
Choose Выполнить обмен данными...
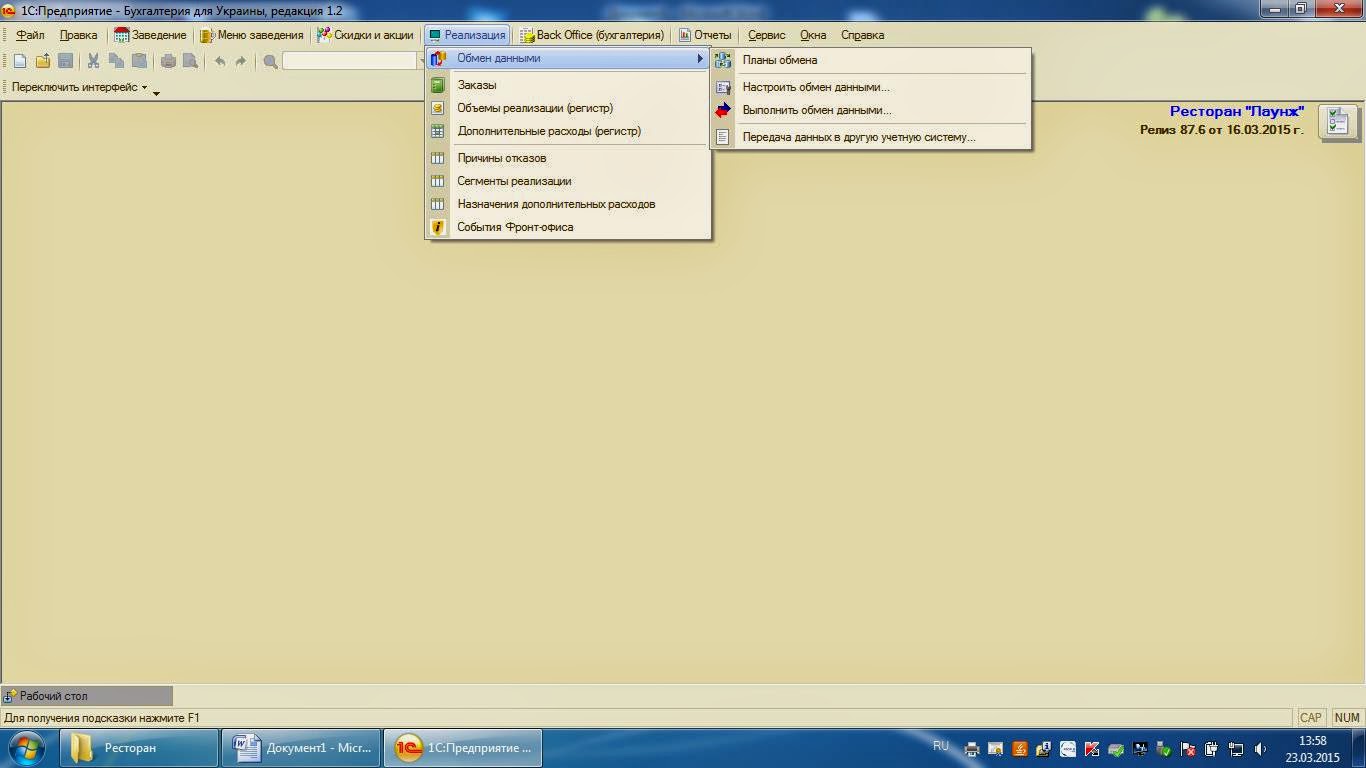pos(870,110)
